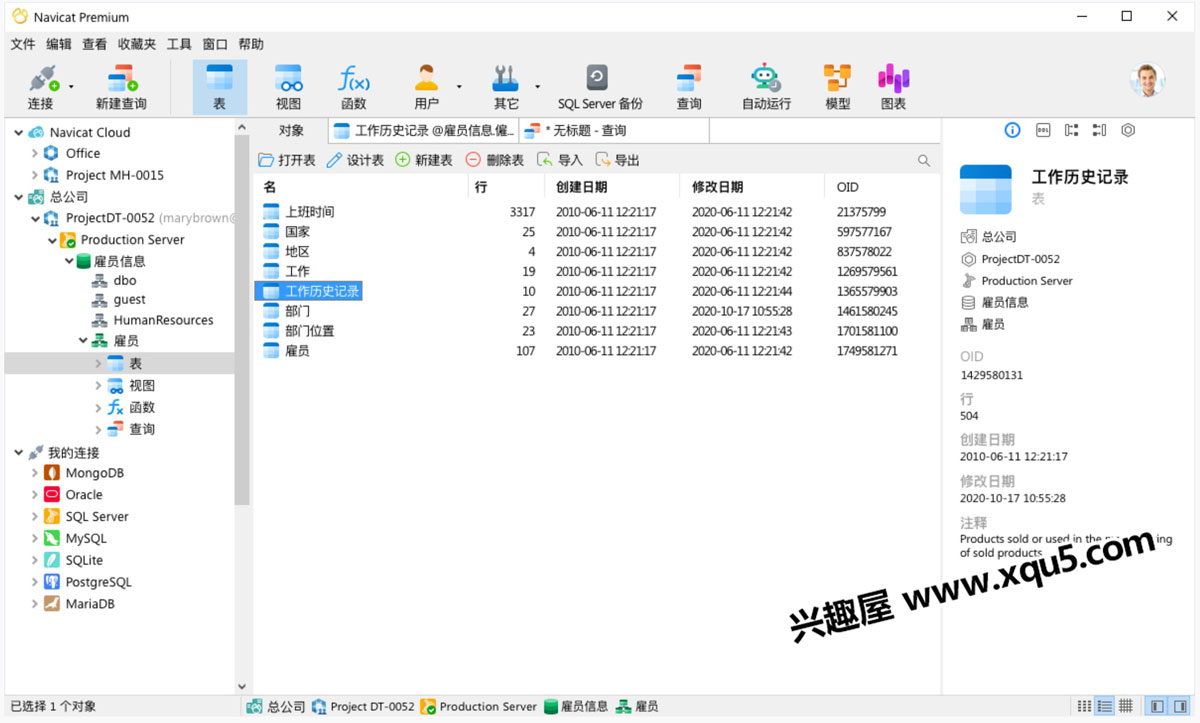
Task: Click the 连接 (Connection) toolbar icon
Action: [x=41, y=87]
